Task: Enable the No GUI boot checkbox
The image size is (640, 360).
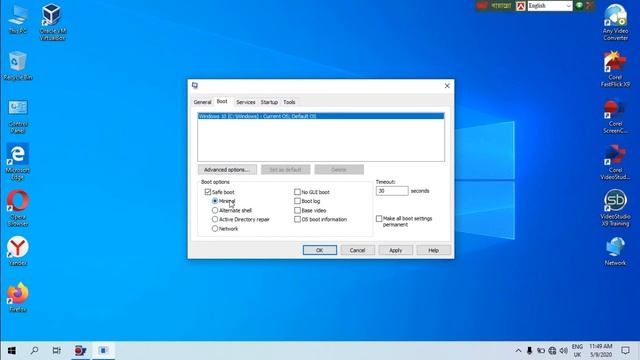Action: [297, 192]
